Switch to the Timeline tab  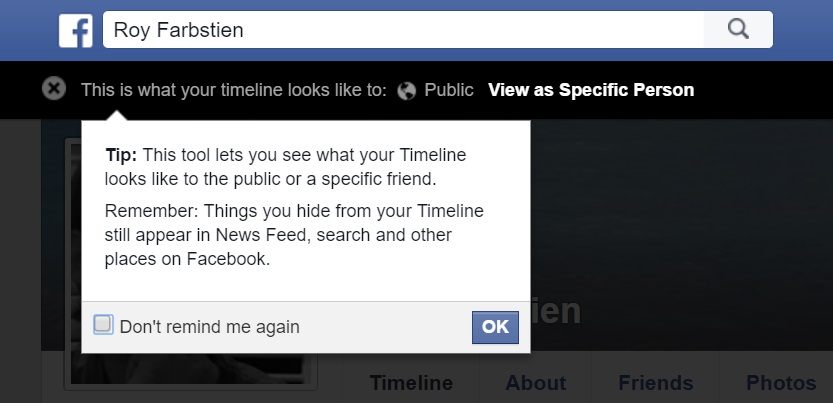click(x=411, y=383)
